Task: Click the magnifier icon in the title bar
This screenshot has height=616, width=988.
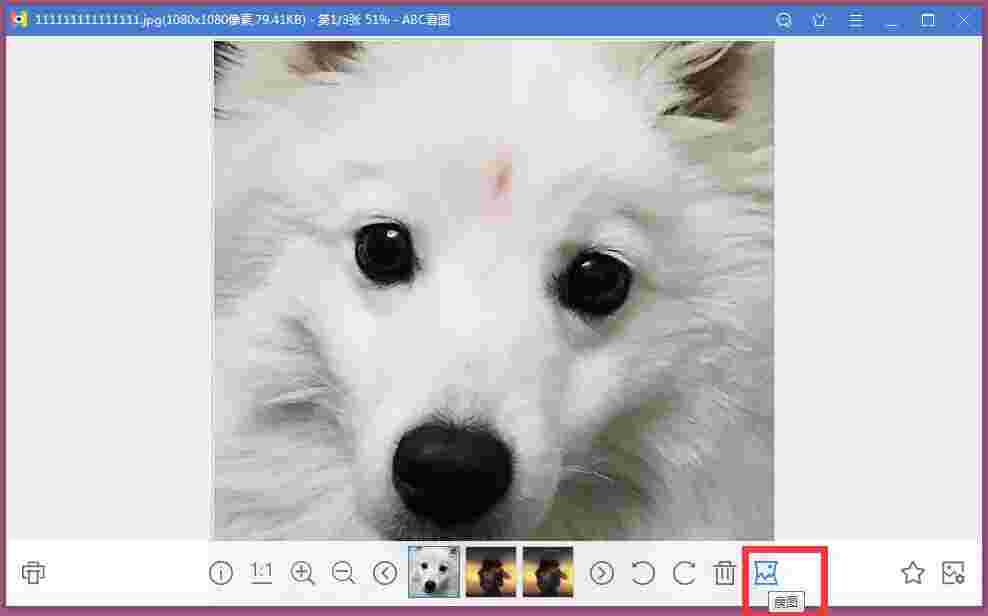Action: 784,19
